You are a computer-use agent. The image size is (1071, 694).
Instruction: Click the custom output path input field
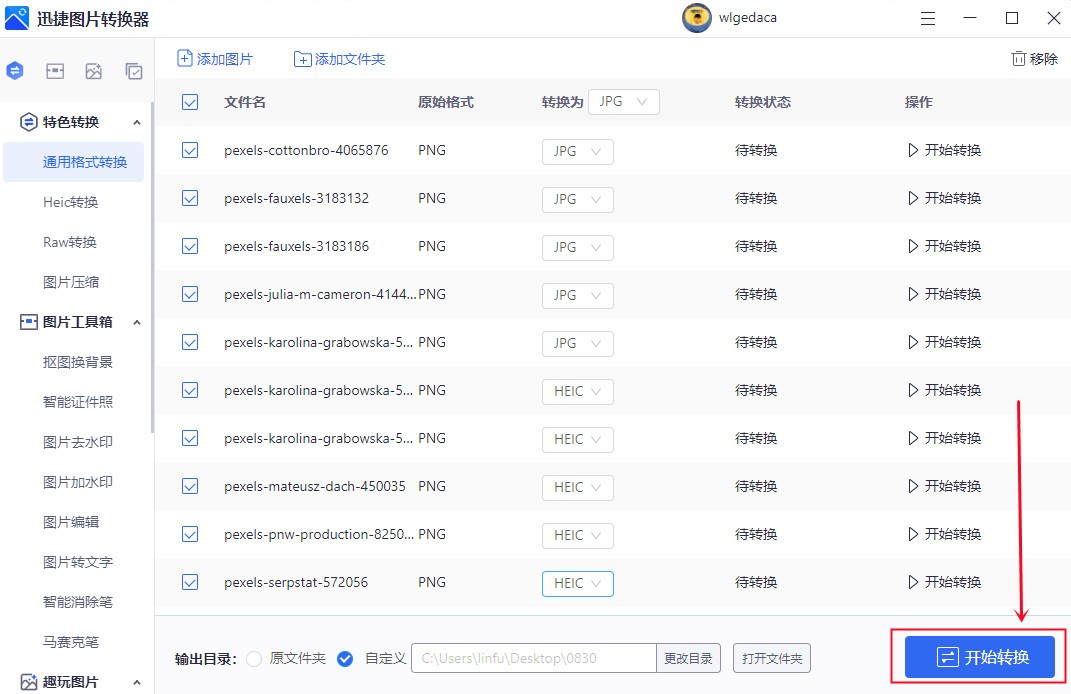point(533,658)
